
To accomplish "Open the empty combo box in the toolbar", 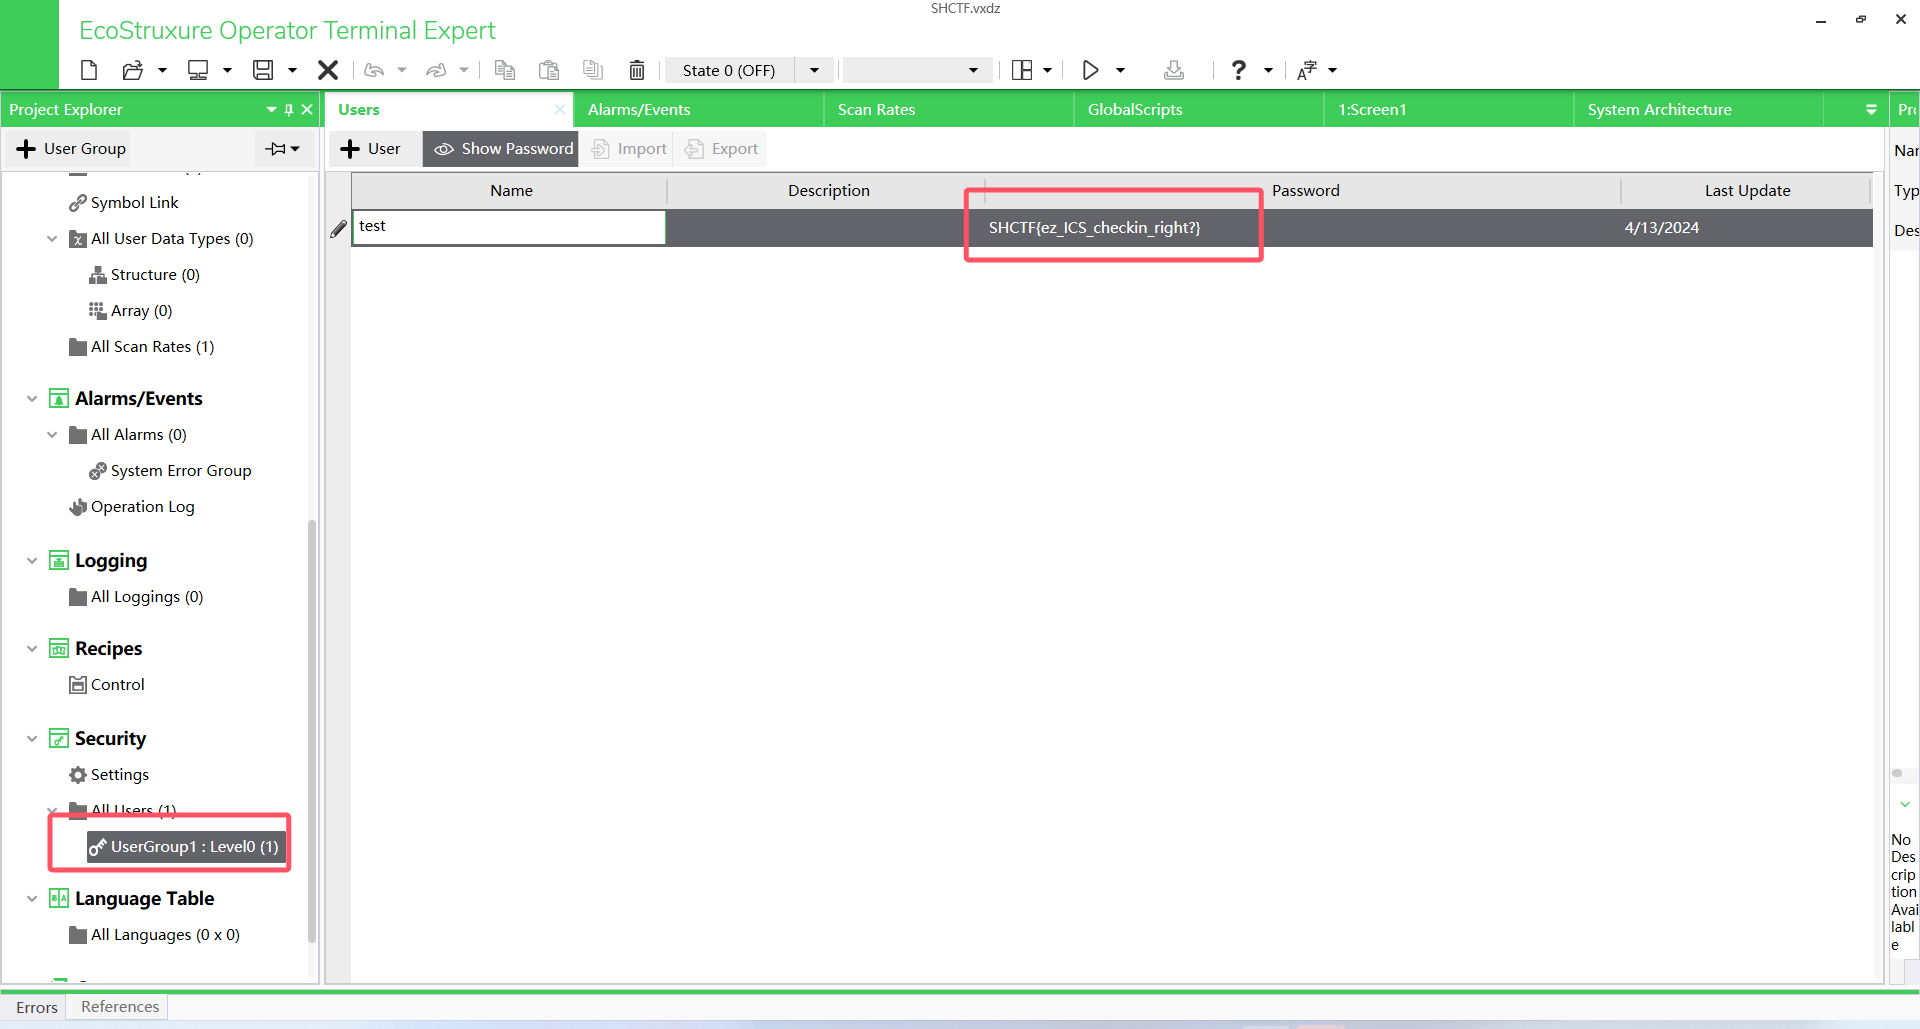I will point(917,70).
